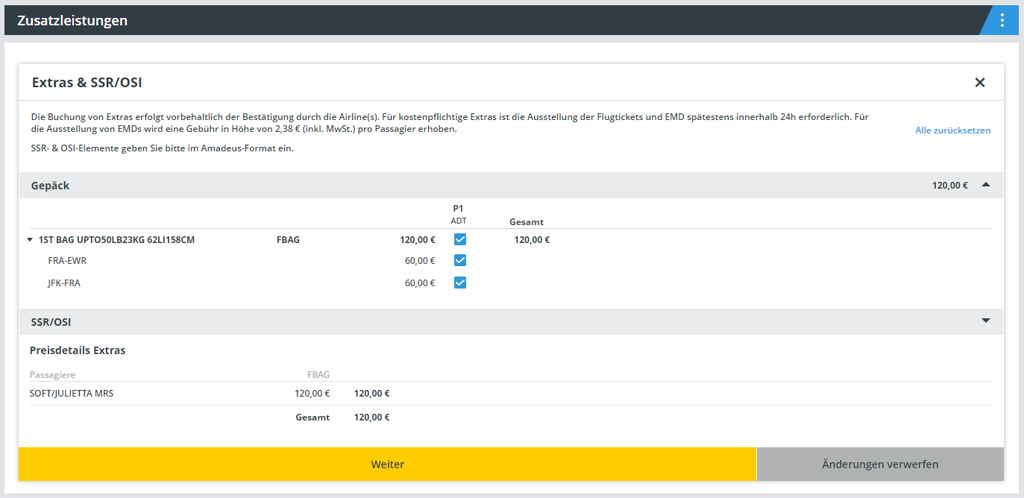The height and width of the screenshot is (498, 1024).
Task: Click the Gepäck section header title
Action: click(x=50, y=186)
